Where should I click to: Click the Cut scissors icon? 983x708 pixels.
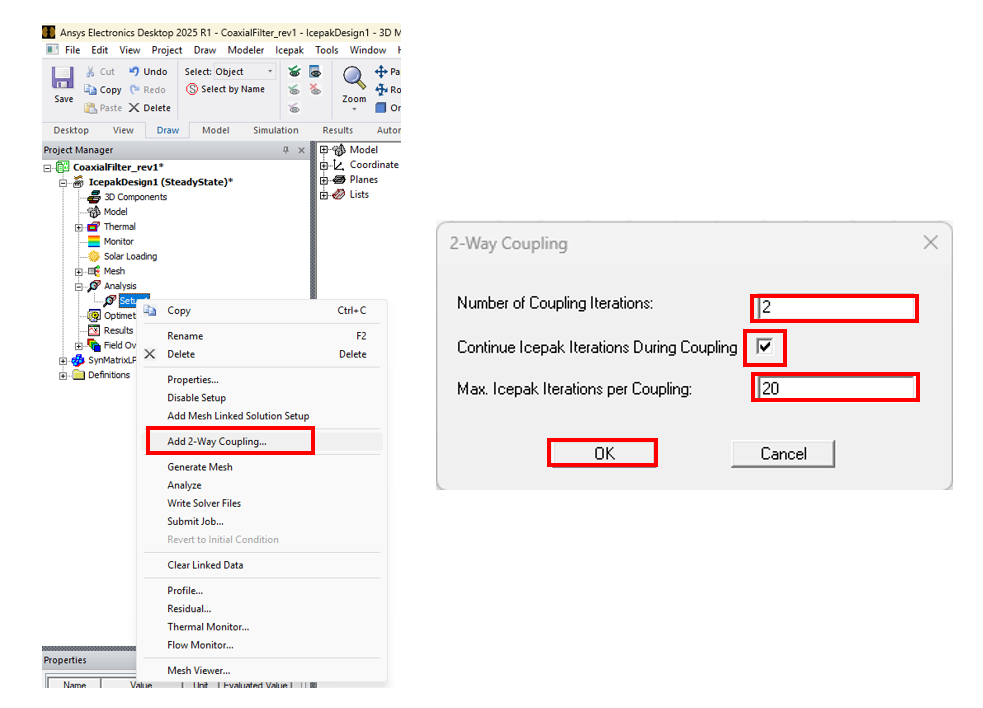[x=91, y=71]
